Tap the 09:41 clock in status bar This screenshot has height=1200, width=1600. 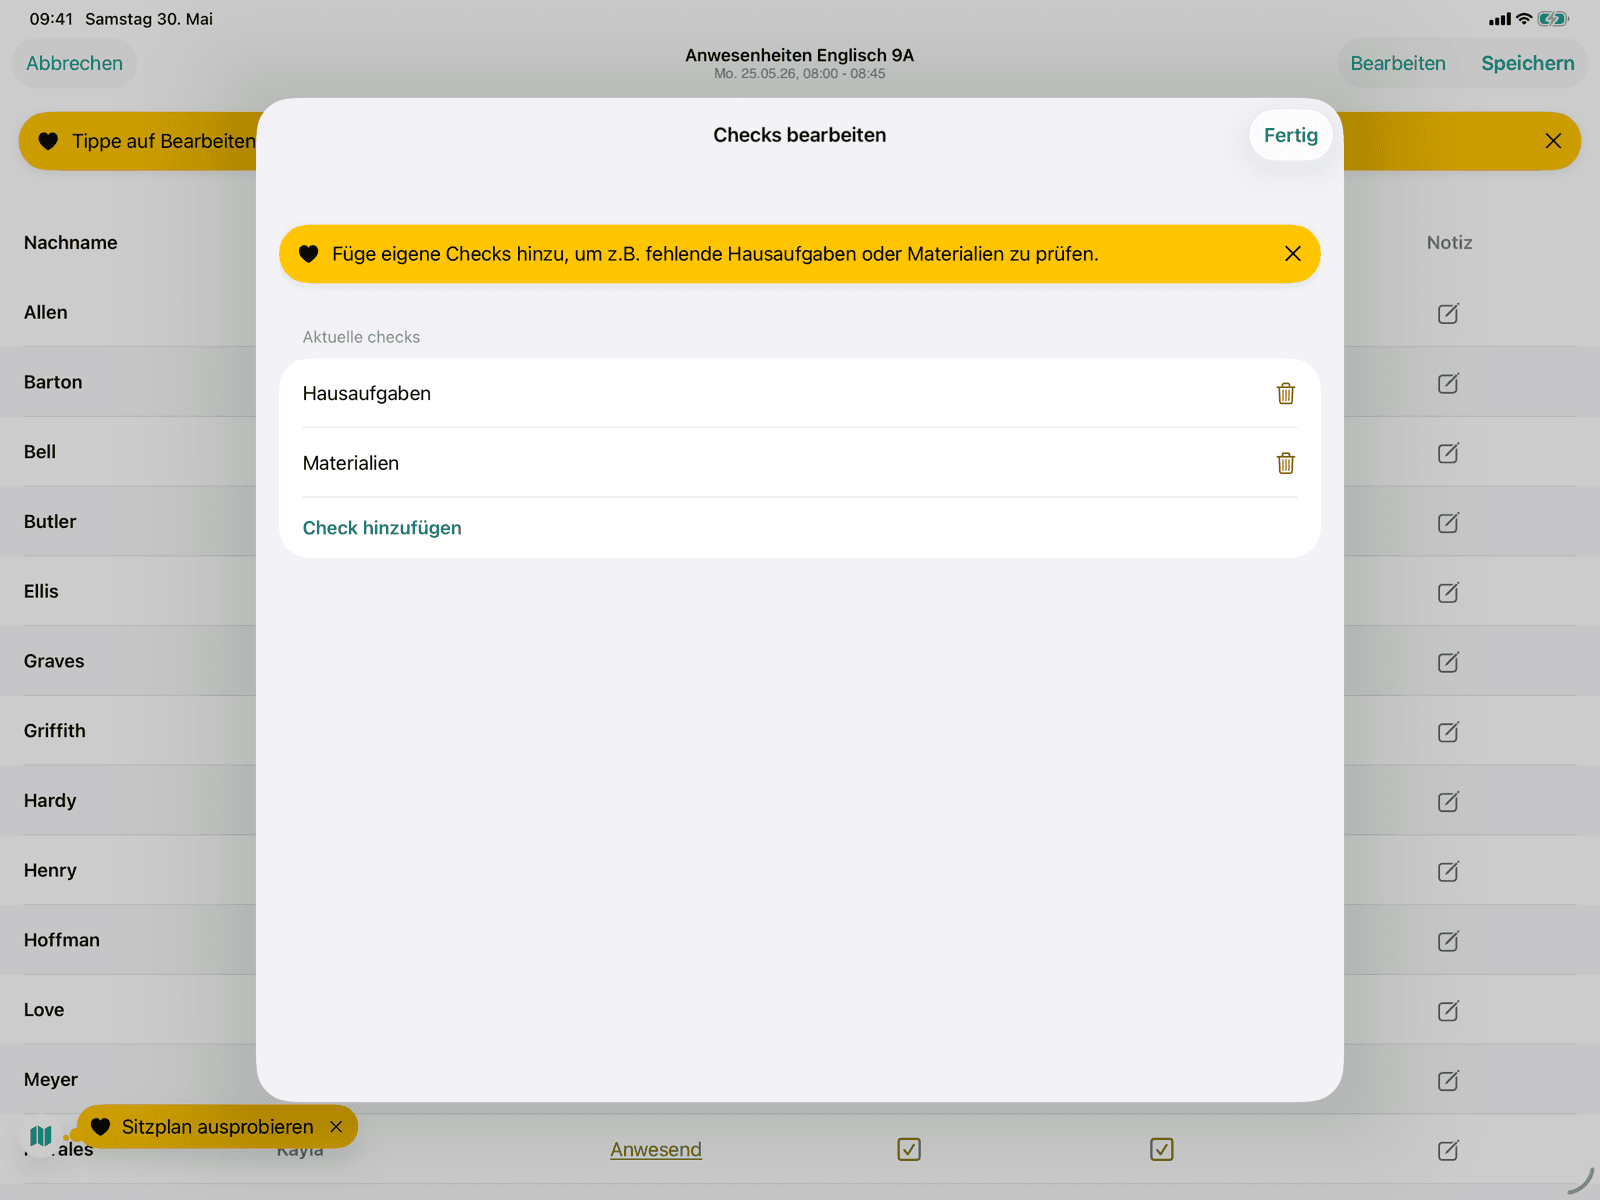pos(51,19)
